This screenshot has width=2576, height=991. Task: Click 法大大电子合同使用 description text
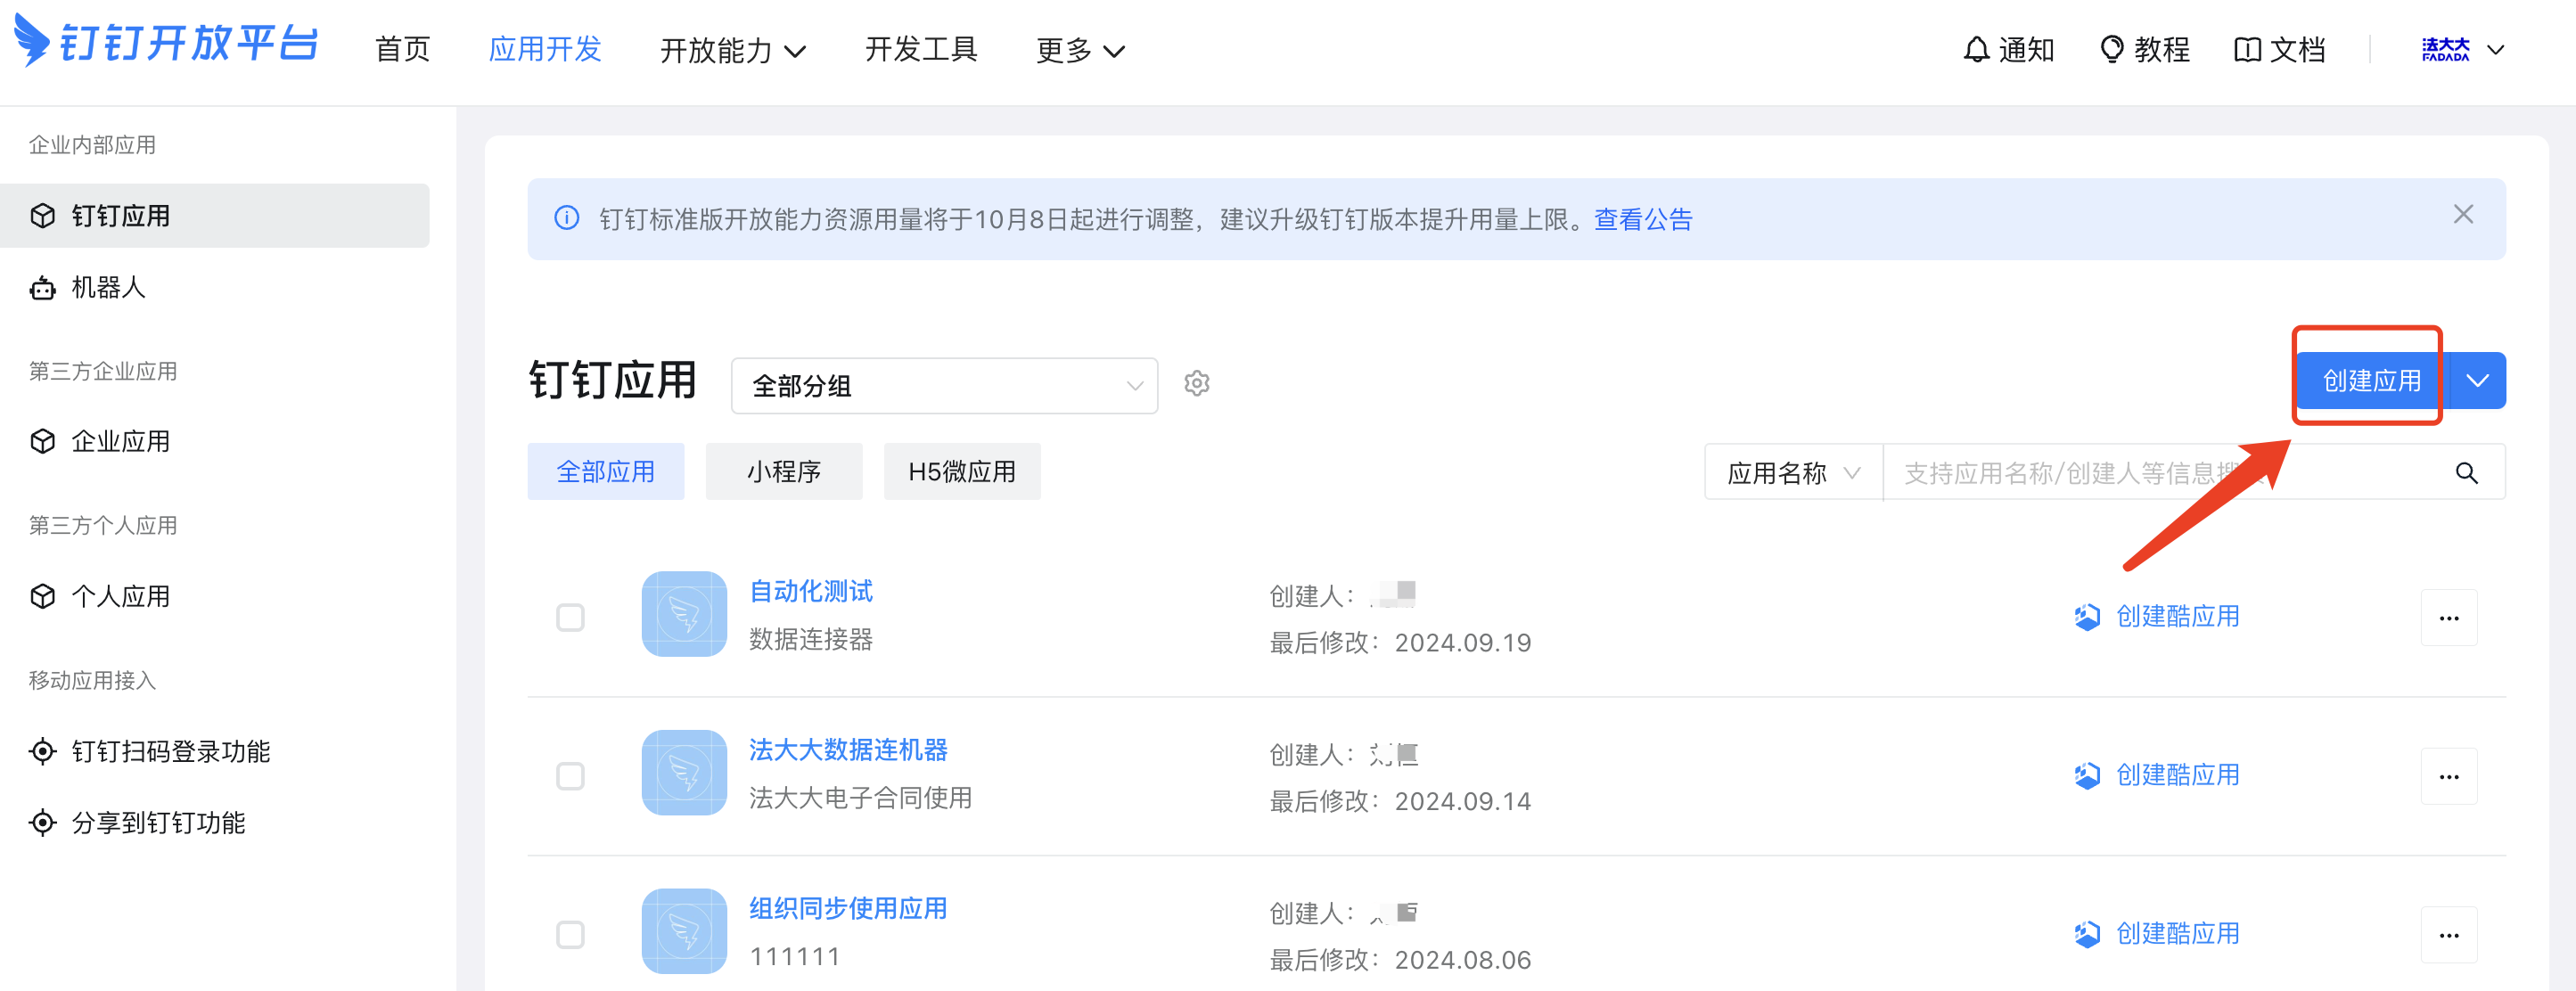coord(860,798)
